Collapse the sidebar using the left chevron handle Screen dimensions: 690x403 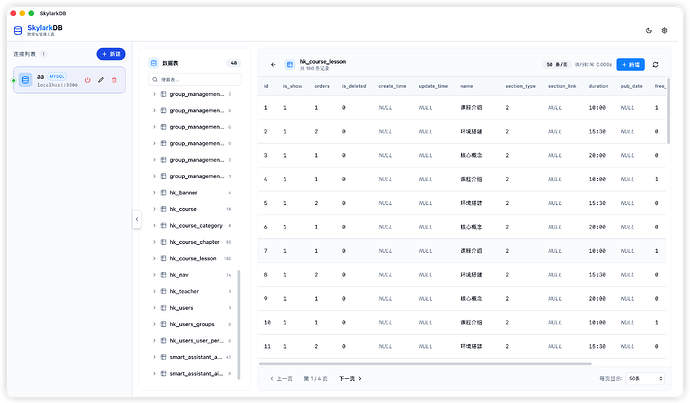coord(137,219)
